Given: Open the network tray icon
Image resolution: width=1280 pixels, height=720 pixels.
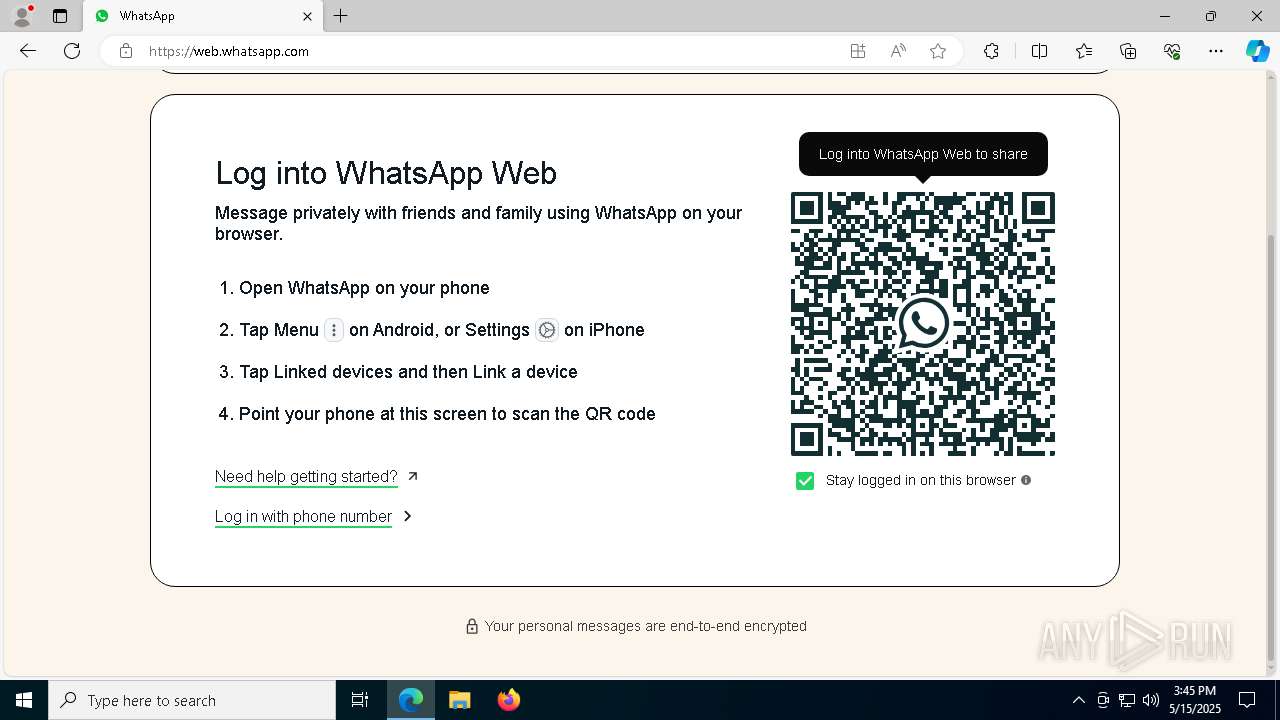Looking at the screenshot, I should pyautogui.click(x=1127, y=700).
